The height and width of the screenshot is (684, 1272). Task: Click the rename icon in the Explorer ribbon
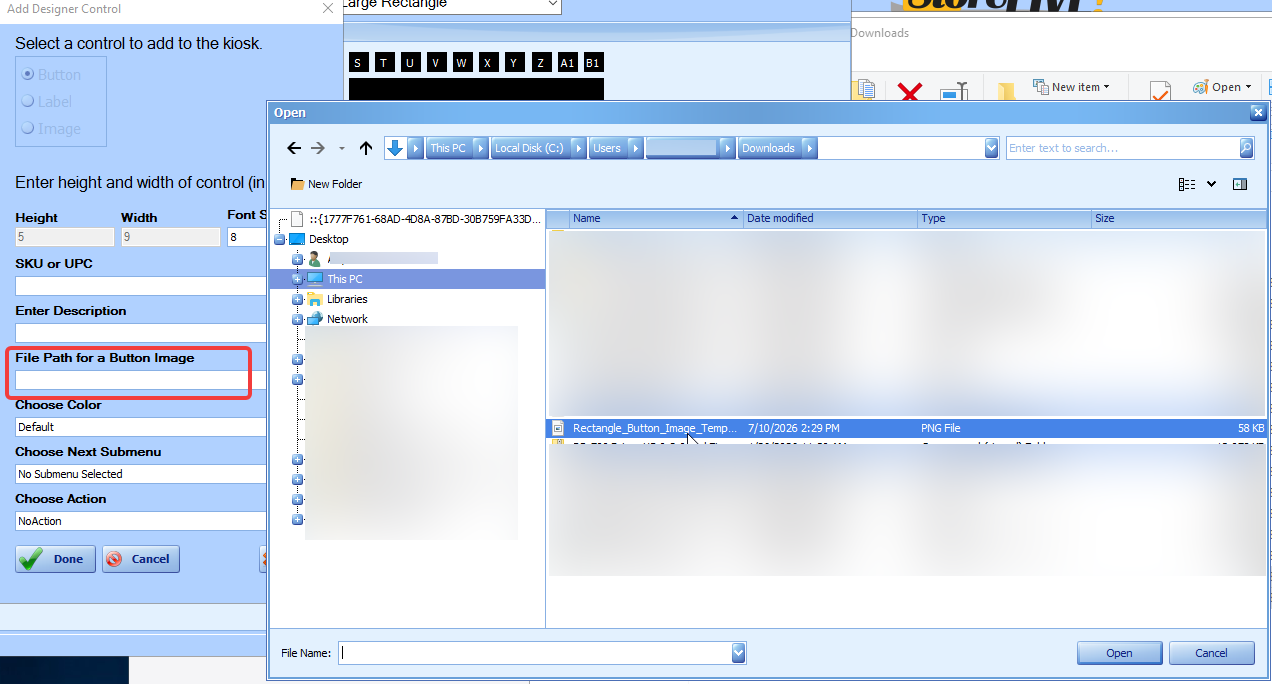[954, 91]
